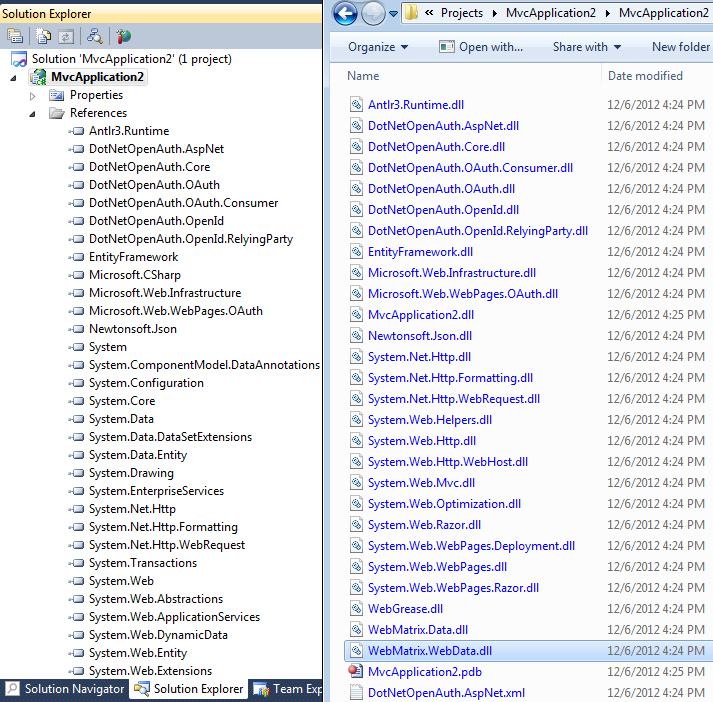Viewport: 713px width, 702px height.
Task: Click the Forward arrow in the Explorer window
Action: [372, 14]
